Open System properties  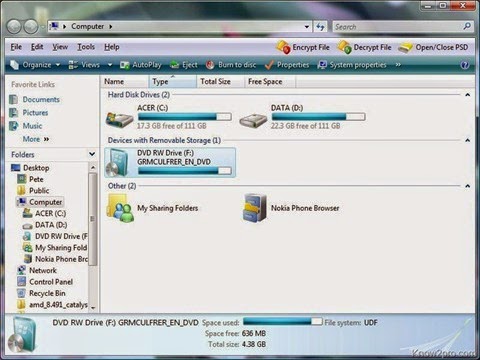click(352, 65)
